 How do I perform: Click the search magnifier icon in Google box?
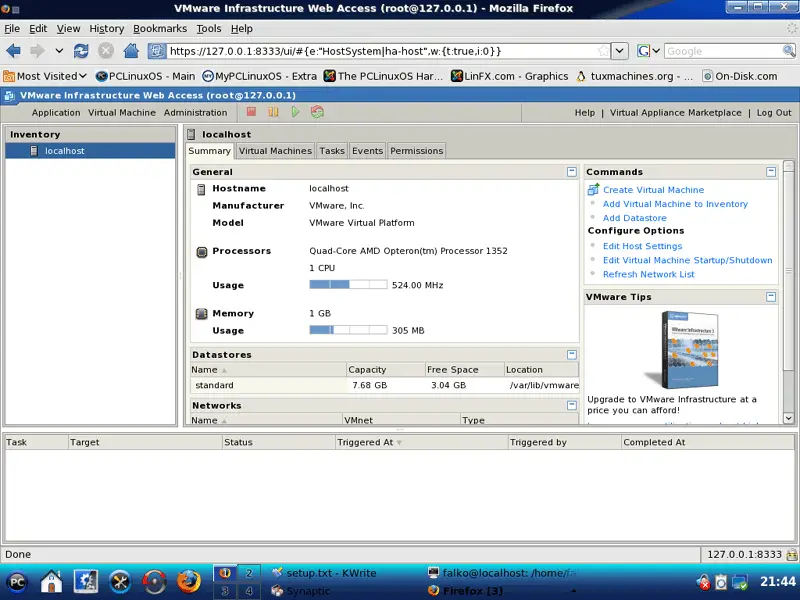789,51
